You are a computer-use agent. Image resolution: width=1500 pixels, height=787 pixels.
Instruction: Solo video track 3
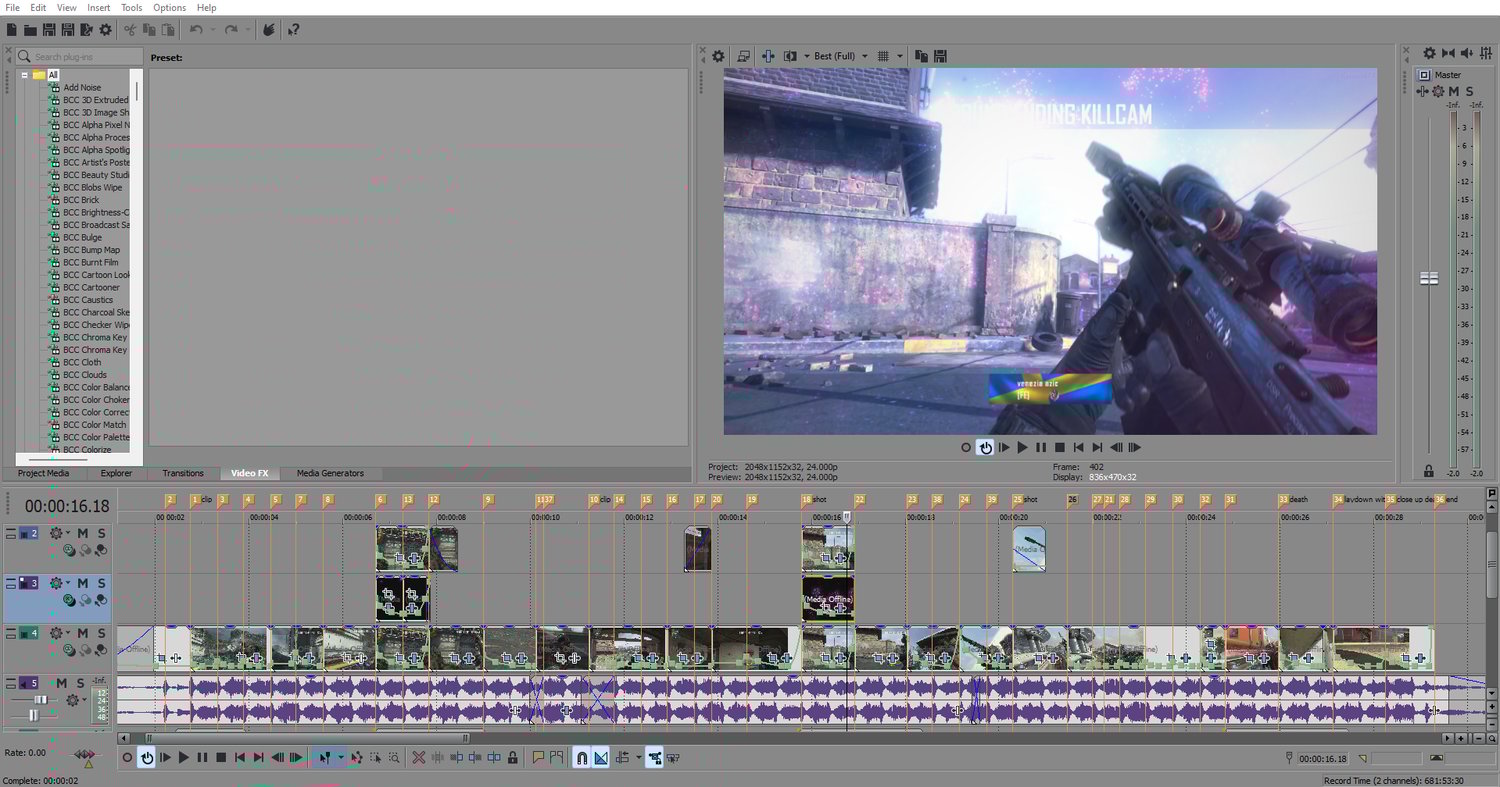[101, 583]
